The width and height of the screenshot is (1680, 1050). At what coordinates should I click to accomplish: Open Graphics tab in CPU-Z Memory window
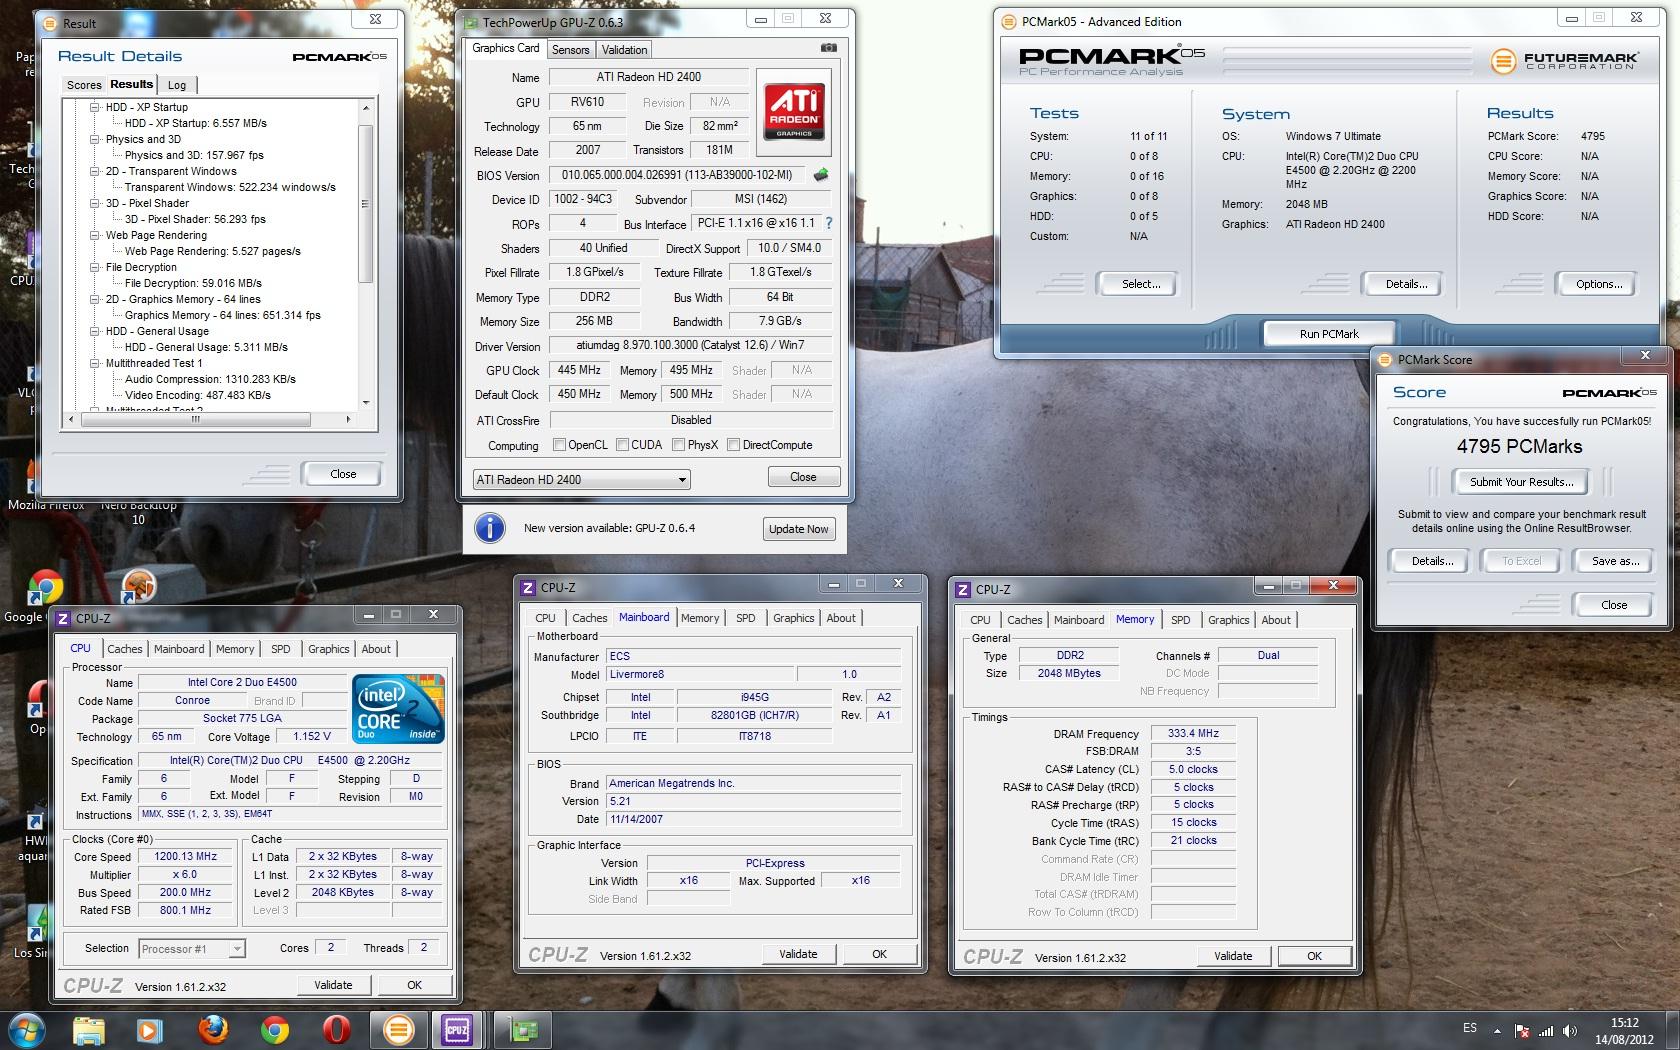(x=1228, y=620)
